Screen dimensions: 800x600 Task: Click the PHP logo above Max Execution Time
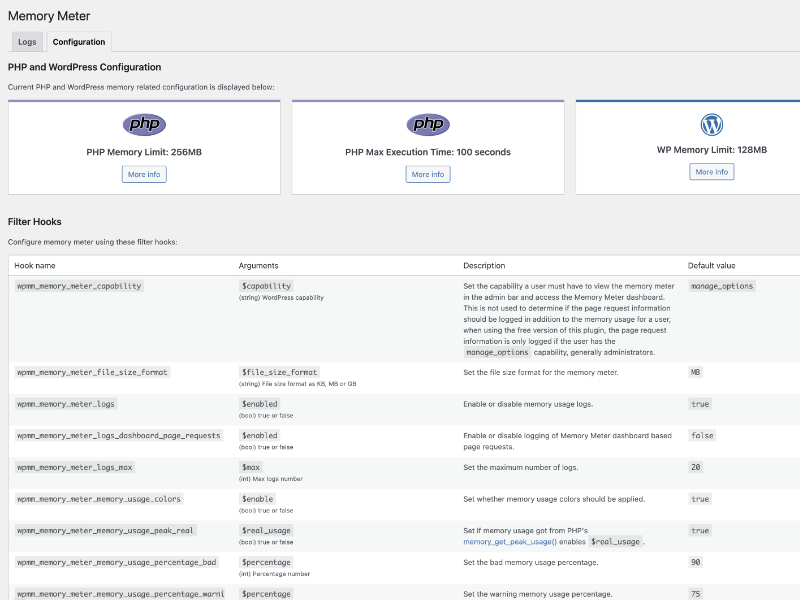click(x=428, y=124)
